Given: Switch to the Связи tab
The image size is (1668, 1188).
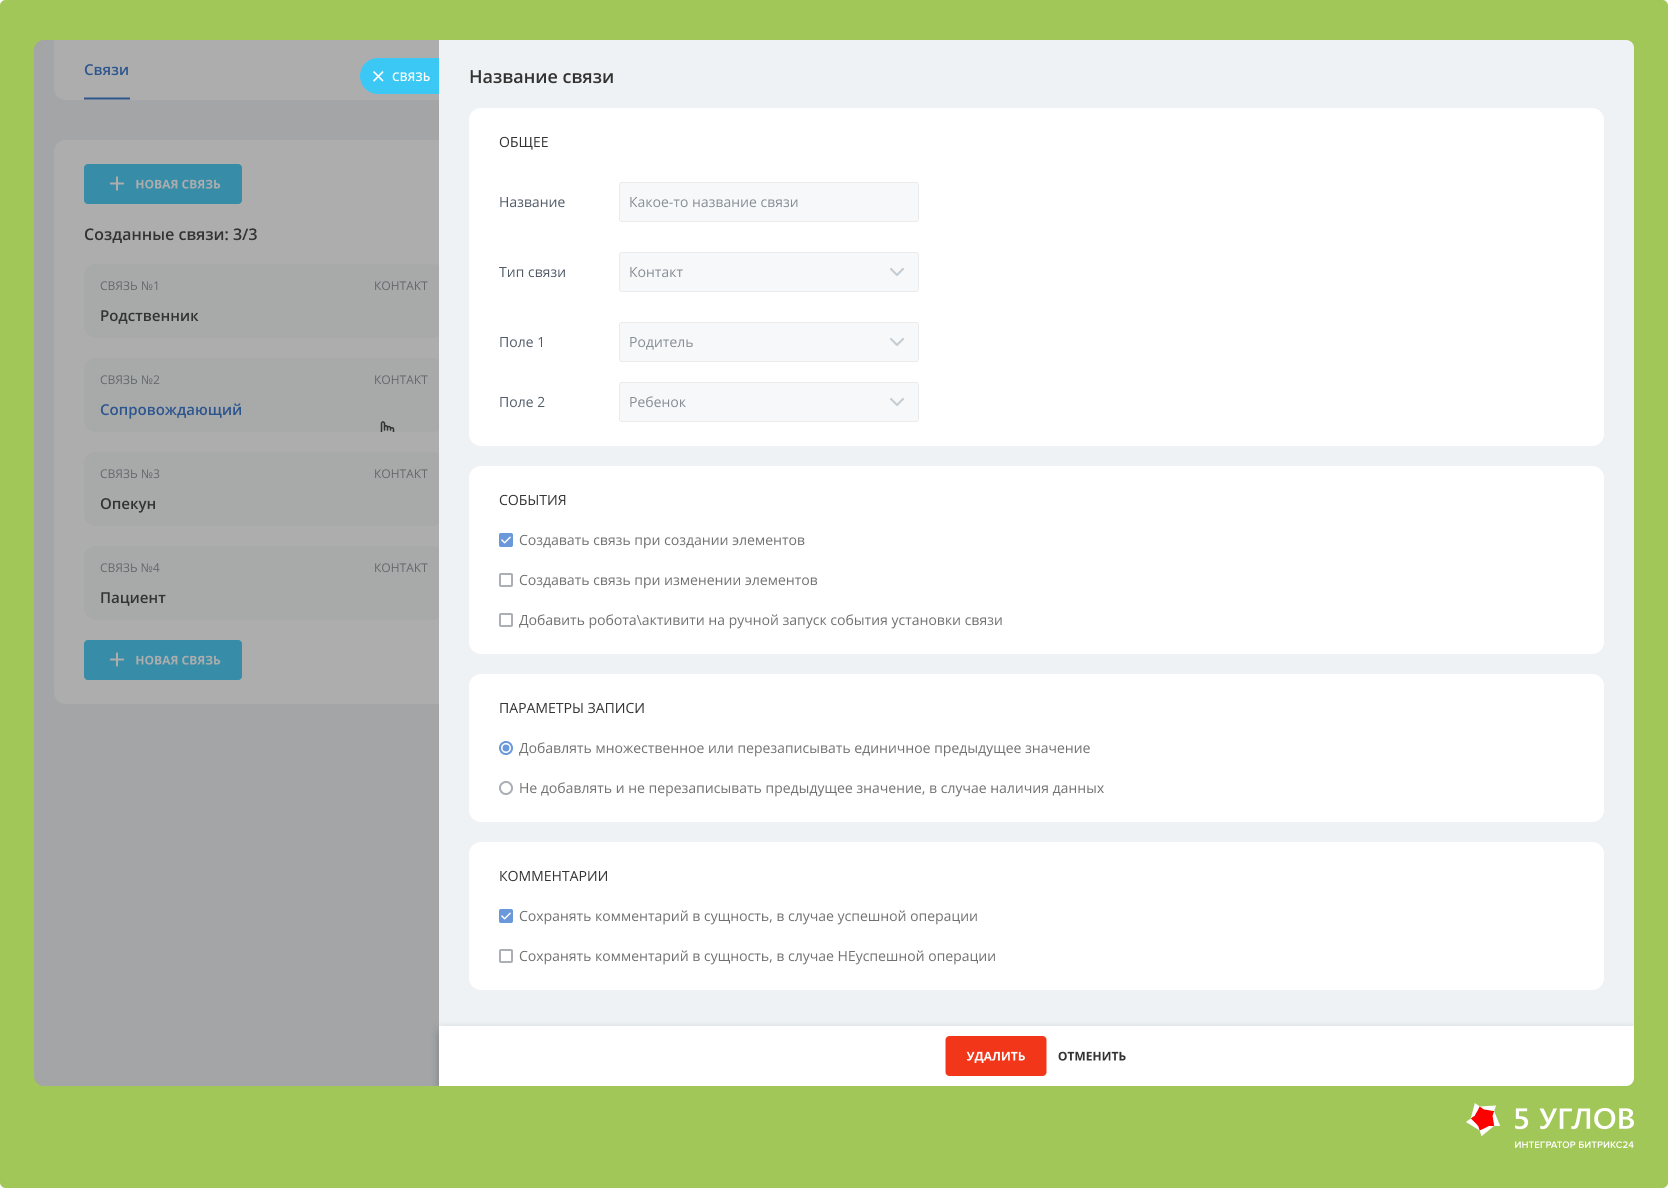Looking at the screenshot, I should click(x=106, y=70).
